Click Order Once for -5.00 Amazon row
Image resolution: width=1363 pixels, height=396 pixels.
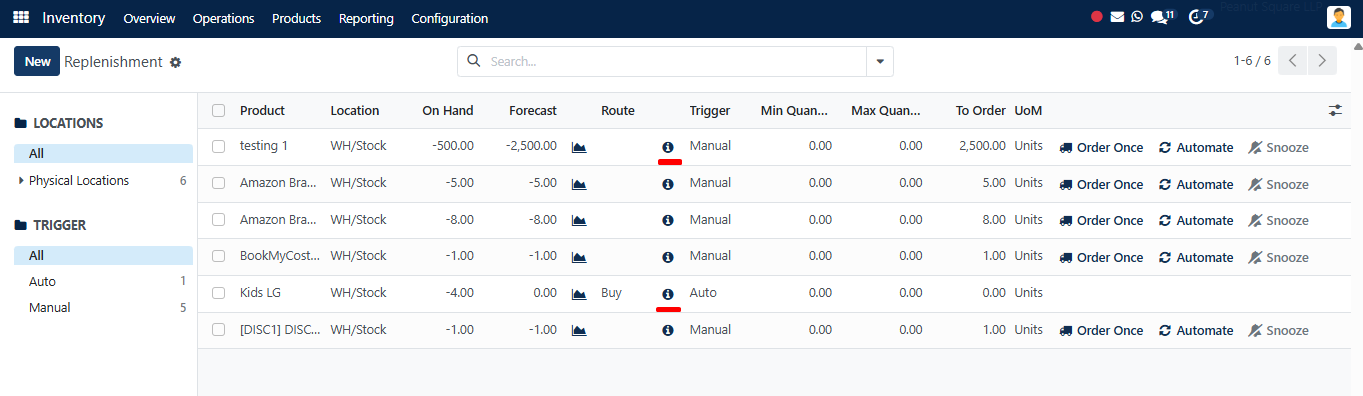(x=1101, y=184)
